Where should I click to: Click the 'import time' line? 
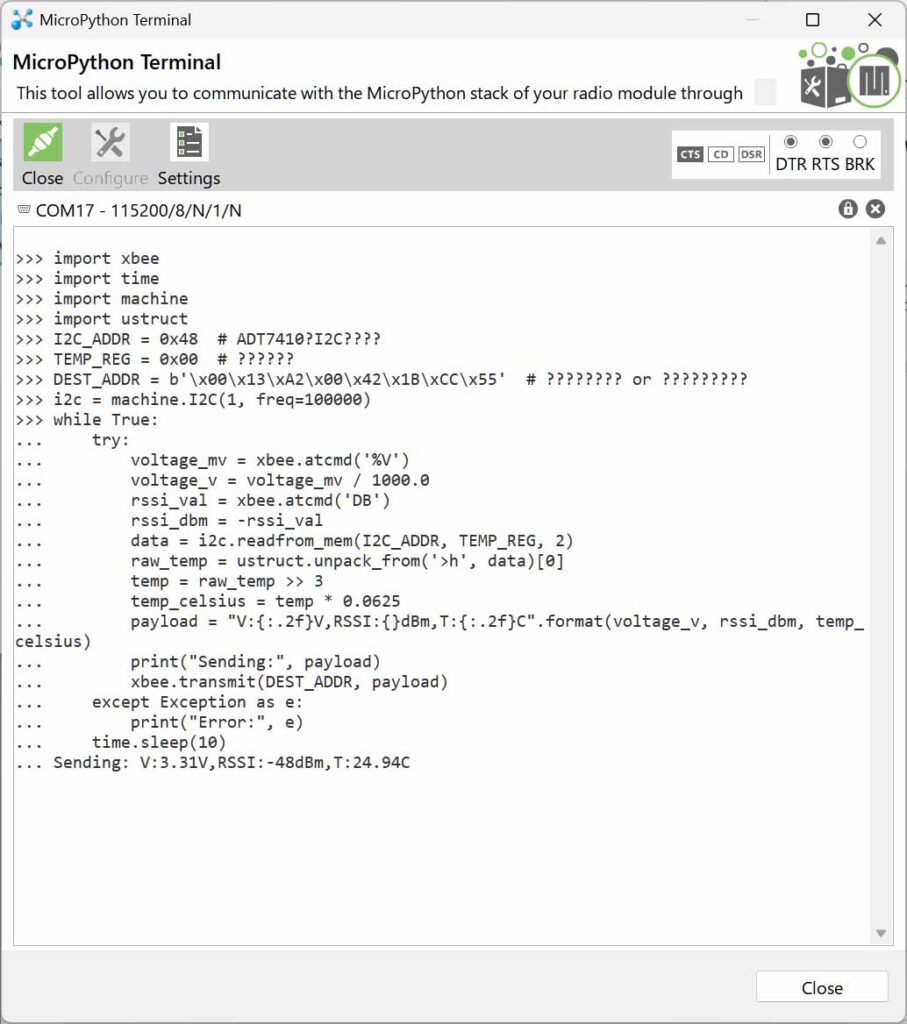(88, 279)
